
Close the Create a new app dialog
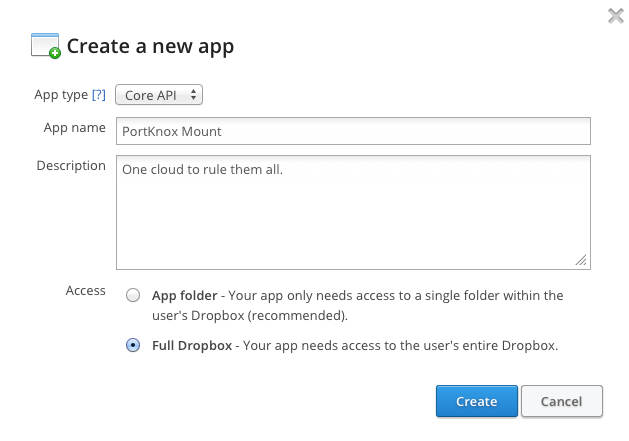[x=615, y=16]
